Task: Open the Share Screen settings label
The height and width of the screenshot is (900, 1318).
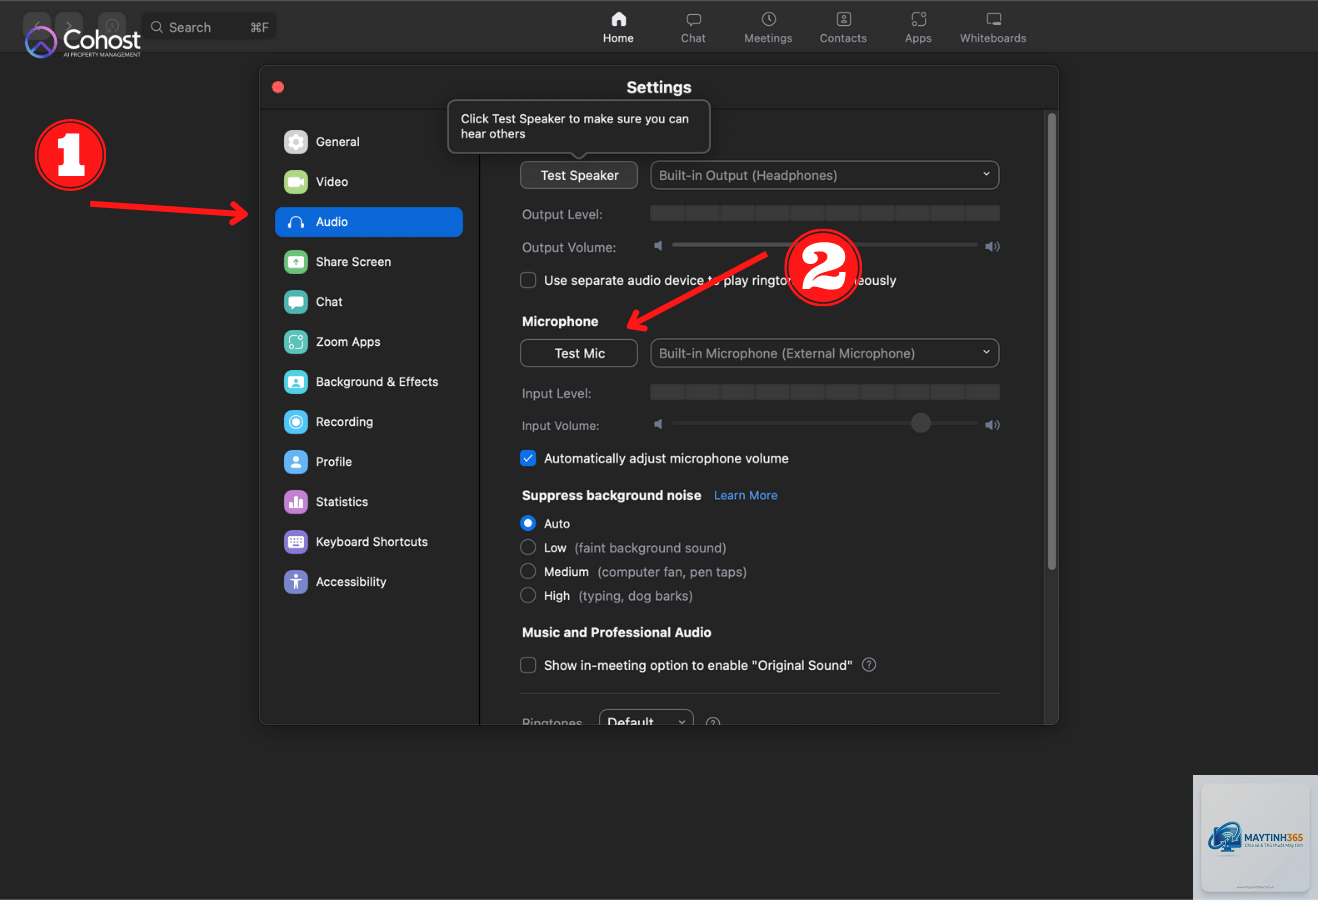Action: (354, 262)
